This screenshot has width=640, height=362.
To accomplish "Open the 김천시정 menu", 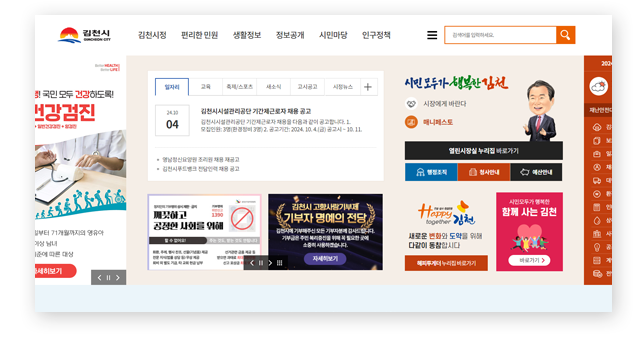I will coord(152,35).
